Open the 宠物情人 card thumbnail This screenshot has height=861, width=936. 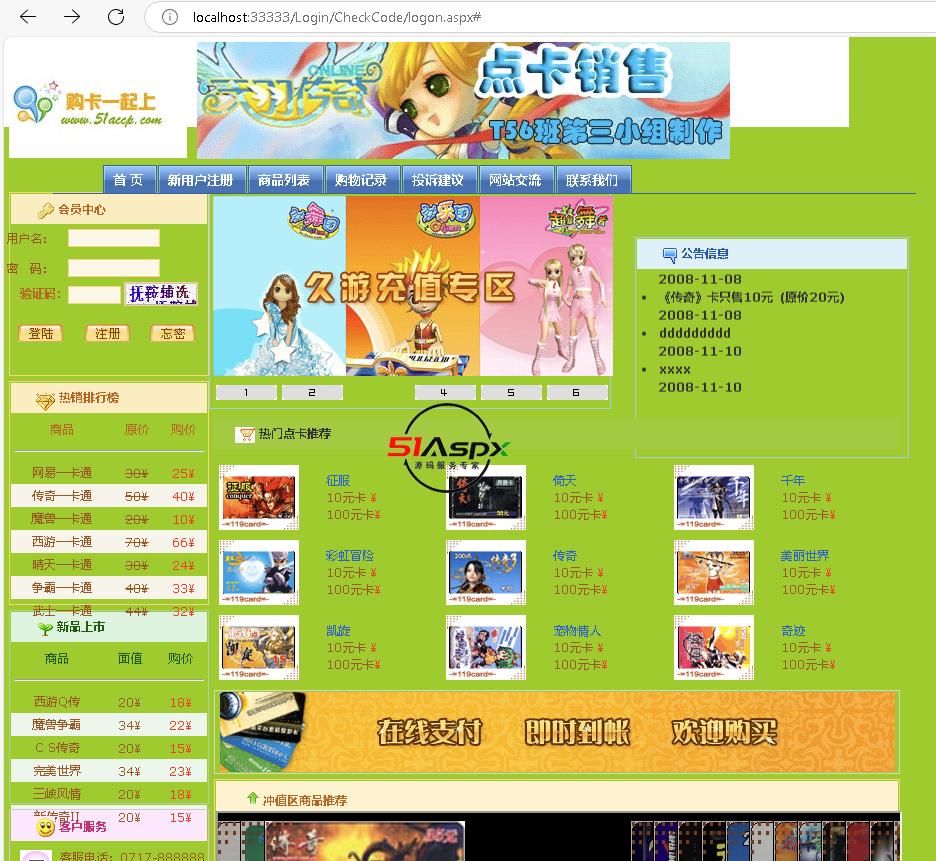coord(486,647)
